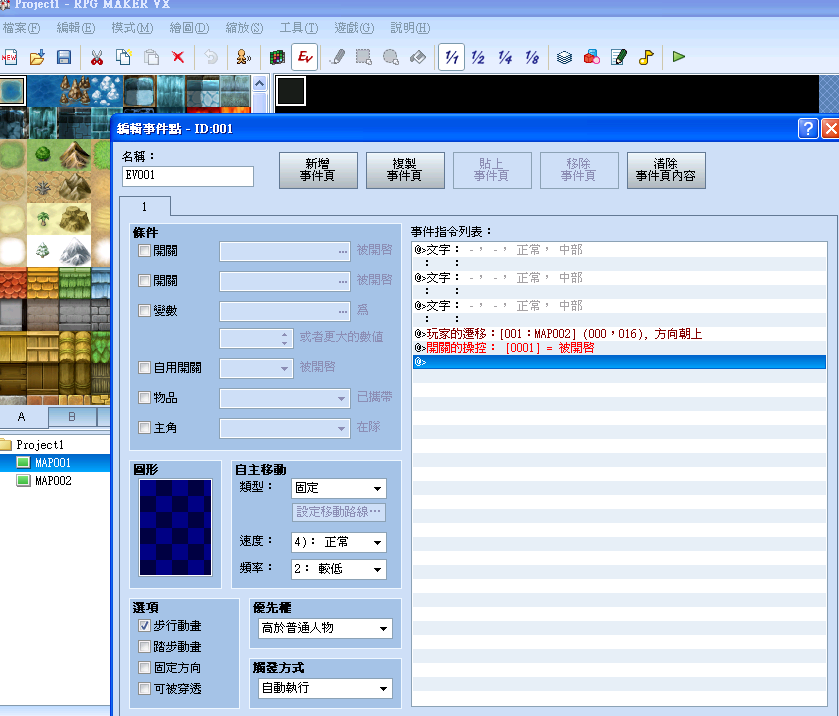Create a new project with the NEW icon
839x716 pixels.
pyautogui.click(x=10, y=57)
